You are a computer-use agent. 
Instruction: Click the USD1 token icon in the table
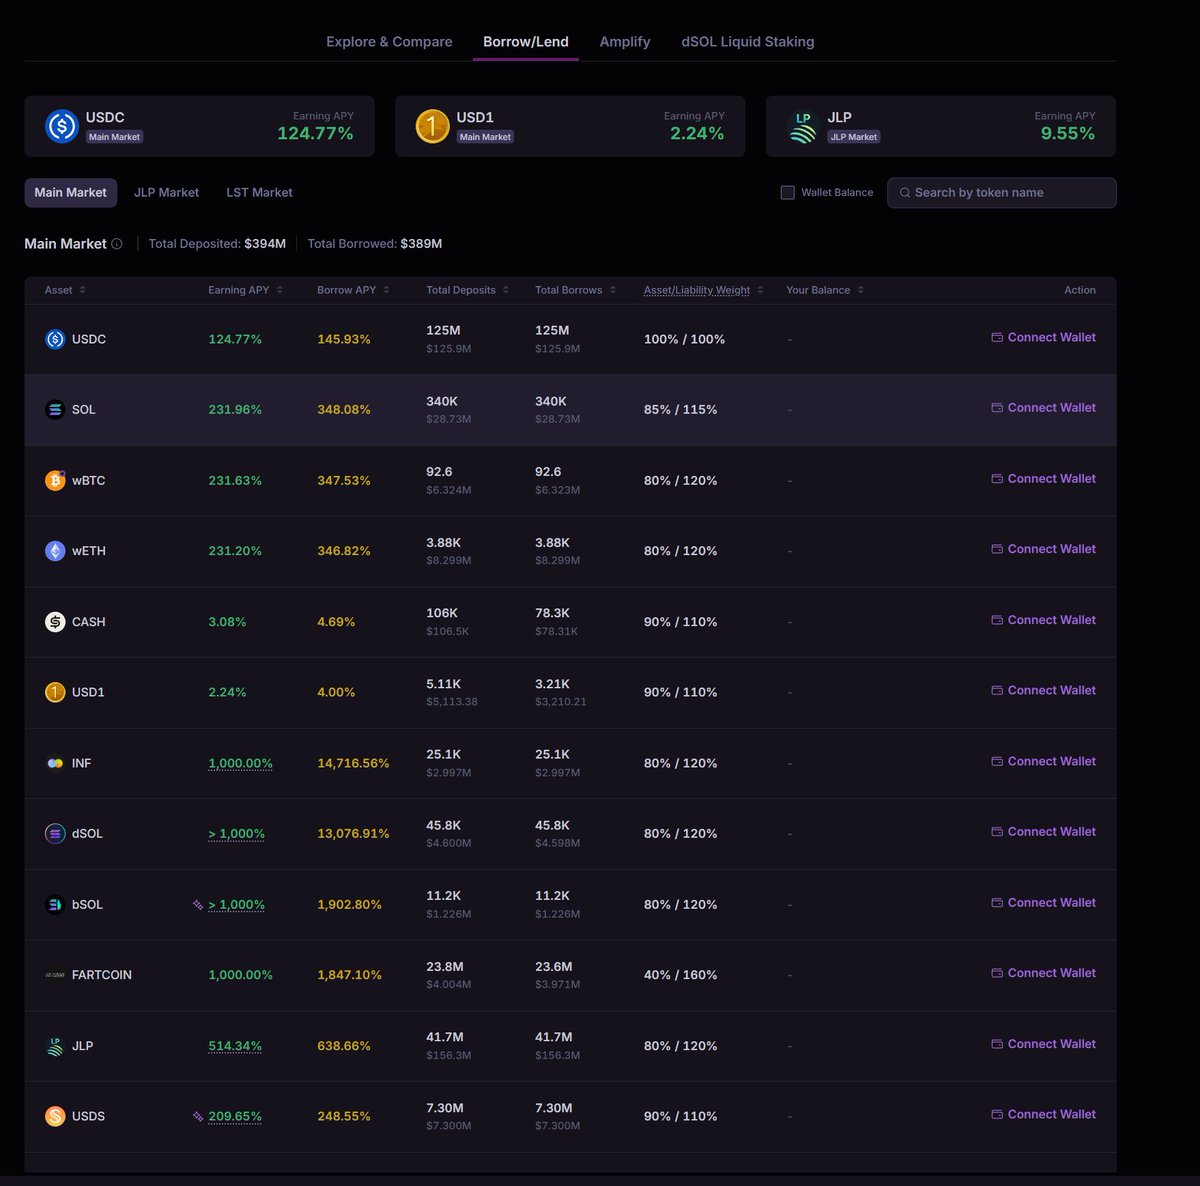pos(55,692)
